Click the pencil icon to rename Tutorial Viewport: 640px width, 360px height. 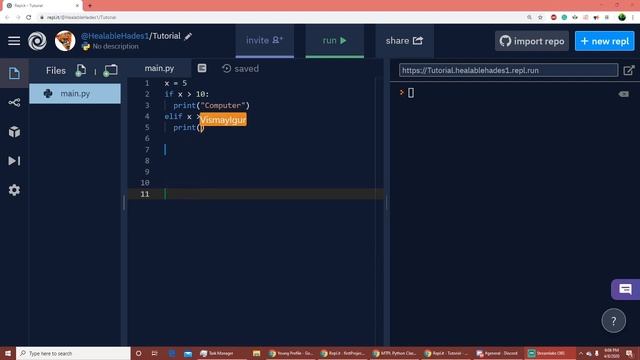click(188, 36)
